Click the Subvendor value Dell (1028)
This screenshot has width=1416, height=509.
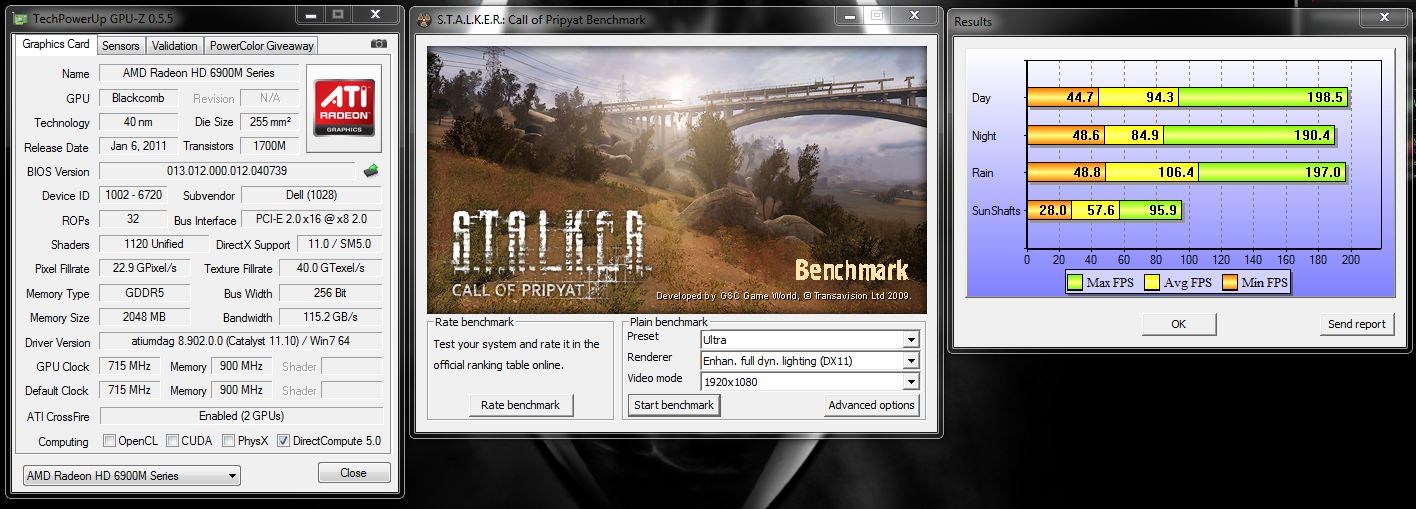pyautogui.click(x=311, y=195)
